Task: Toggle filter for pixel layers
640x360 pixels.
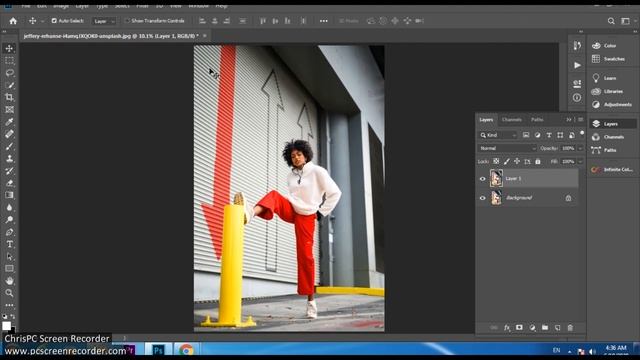Action: 526,135
